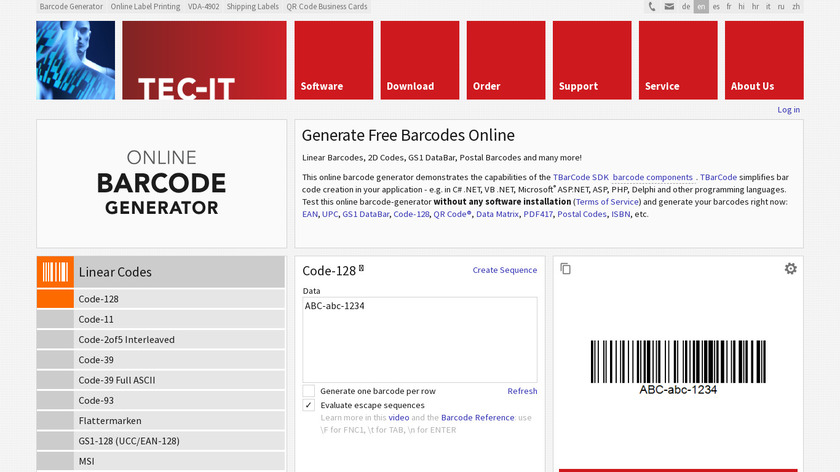Open the QR Code link
Viewport: 840px width, 472px height.
tap(453, 214)
